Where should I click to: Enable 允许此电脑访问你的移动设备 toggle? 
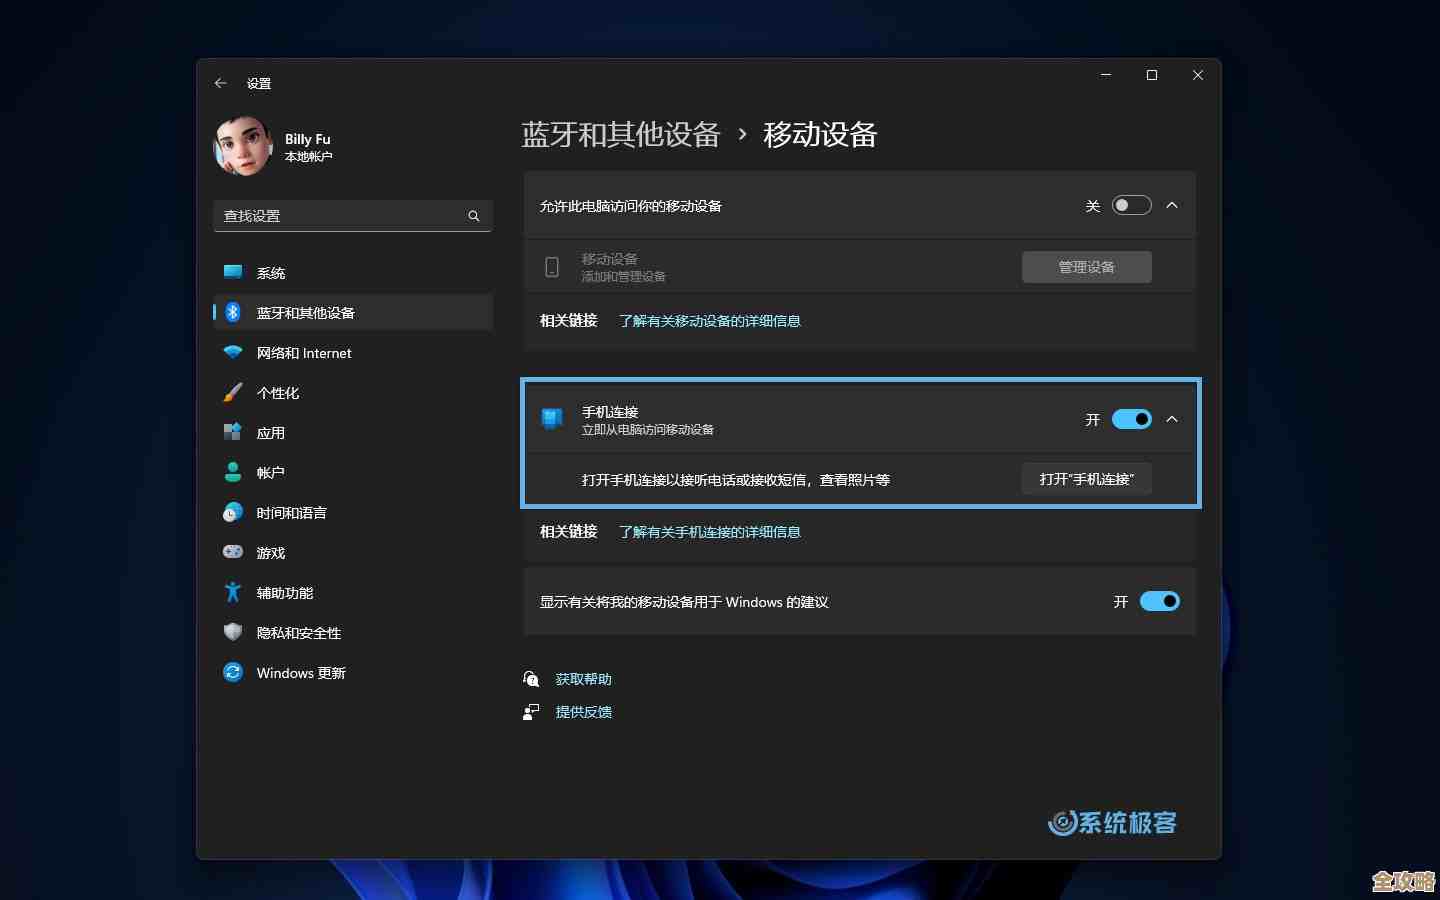(x=1131, y=204)
